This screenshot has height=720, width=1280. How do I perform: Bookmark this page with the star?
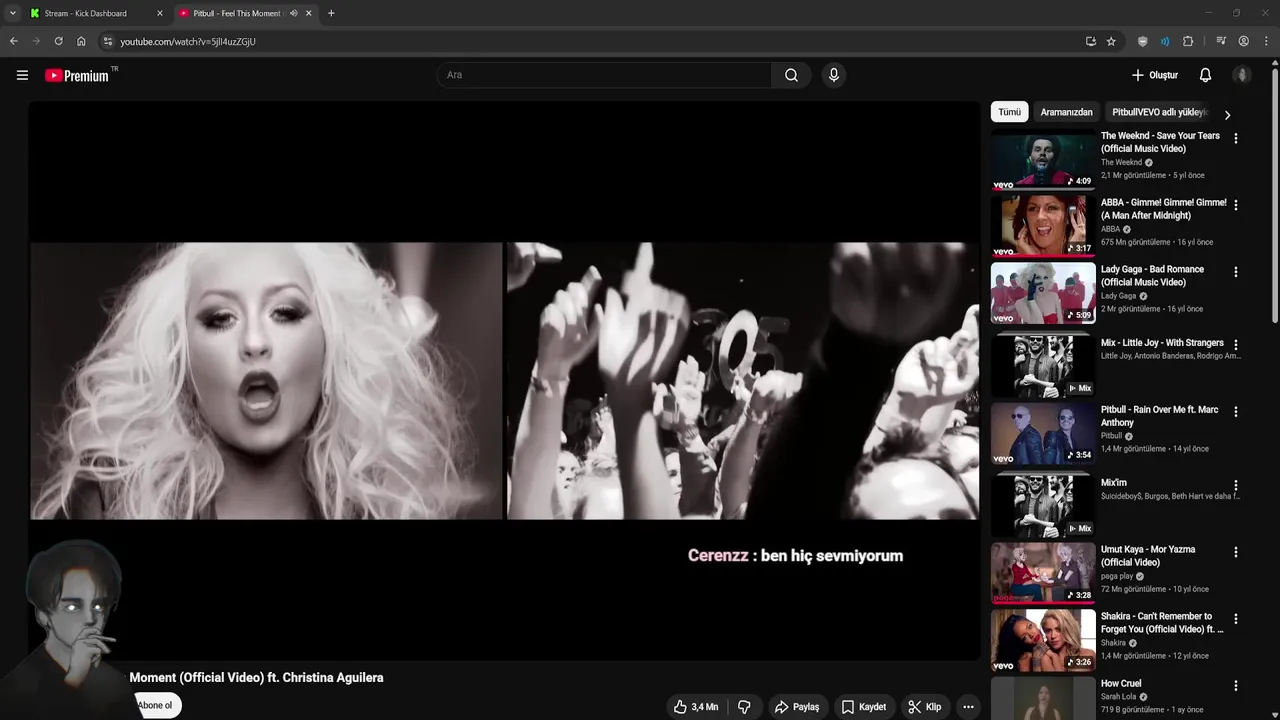(1111, 41)
